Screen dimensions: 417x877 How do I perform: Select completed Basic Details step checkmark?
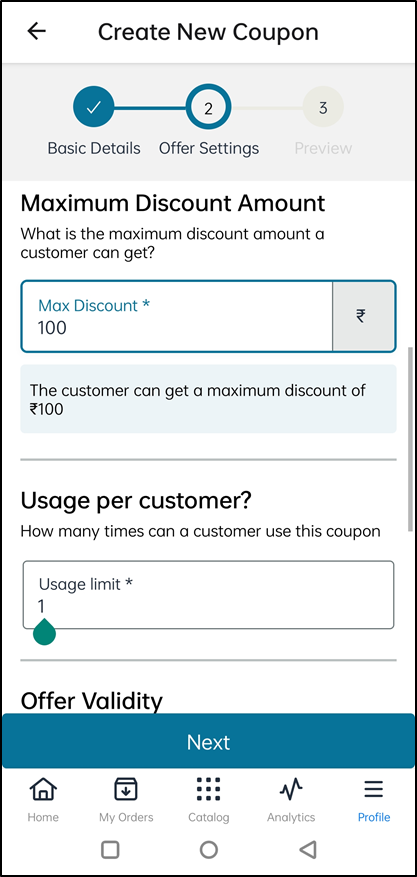(93, 107)
